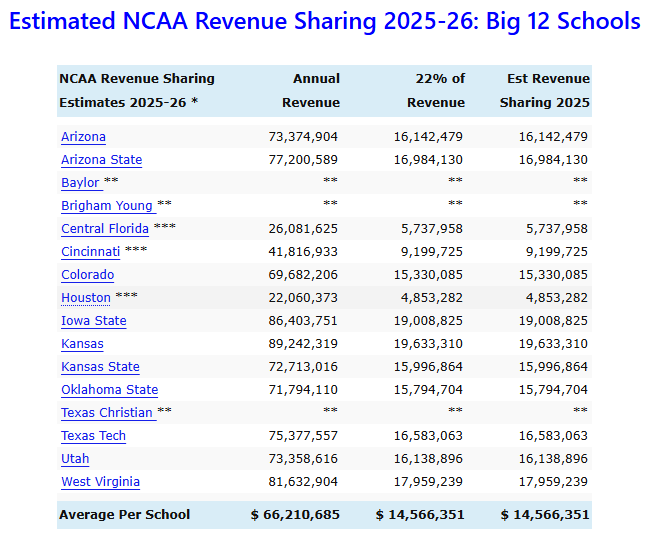650x539 pixels.
Task: Click Kansas 22% value 19,633,310
Action: pyautogui.click(x=428, y=344)
